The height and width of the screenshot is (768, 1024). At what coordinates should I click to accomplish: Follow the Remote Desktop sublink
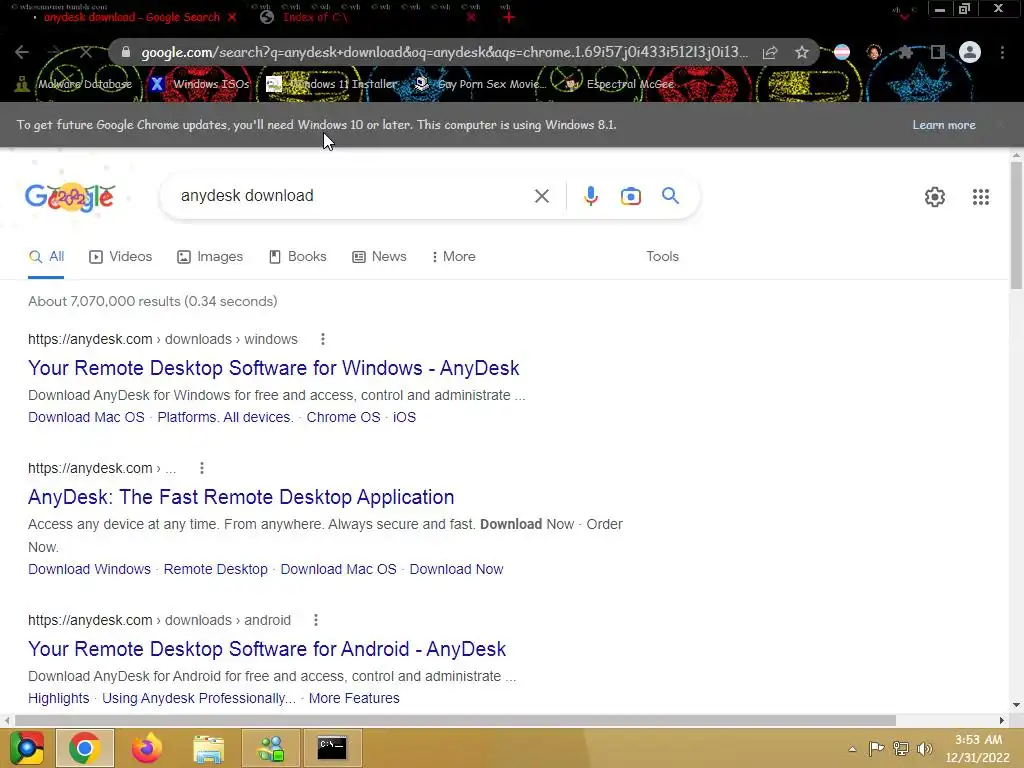[216, 569]
